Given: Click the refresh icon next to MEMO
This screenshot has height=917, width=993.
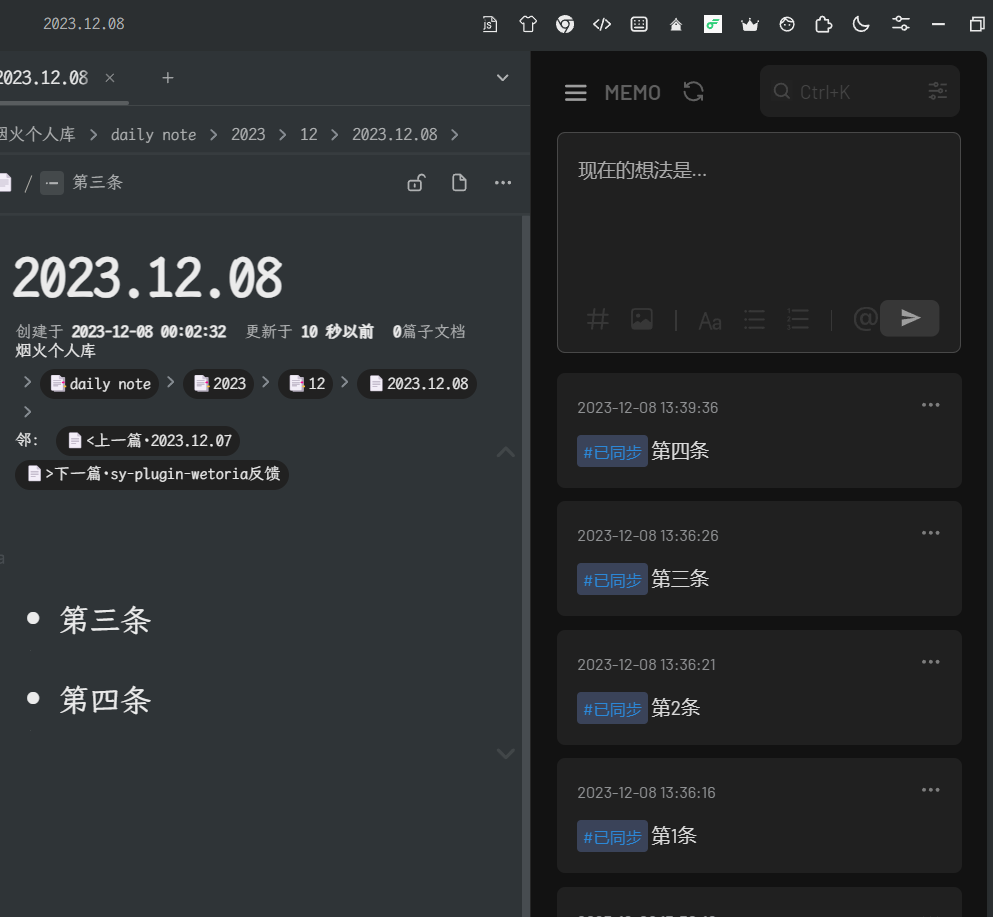Looking at the screenshot, I should click(x=693, y=92).
